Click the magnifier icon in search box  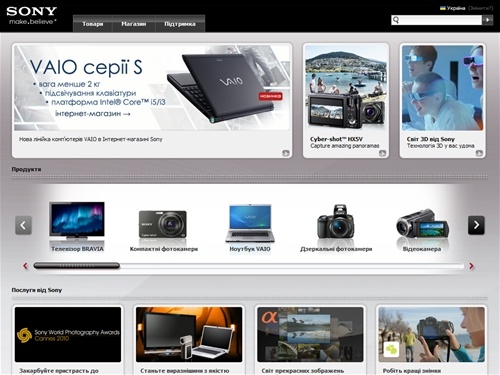tap(396, 20)
